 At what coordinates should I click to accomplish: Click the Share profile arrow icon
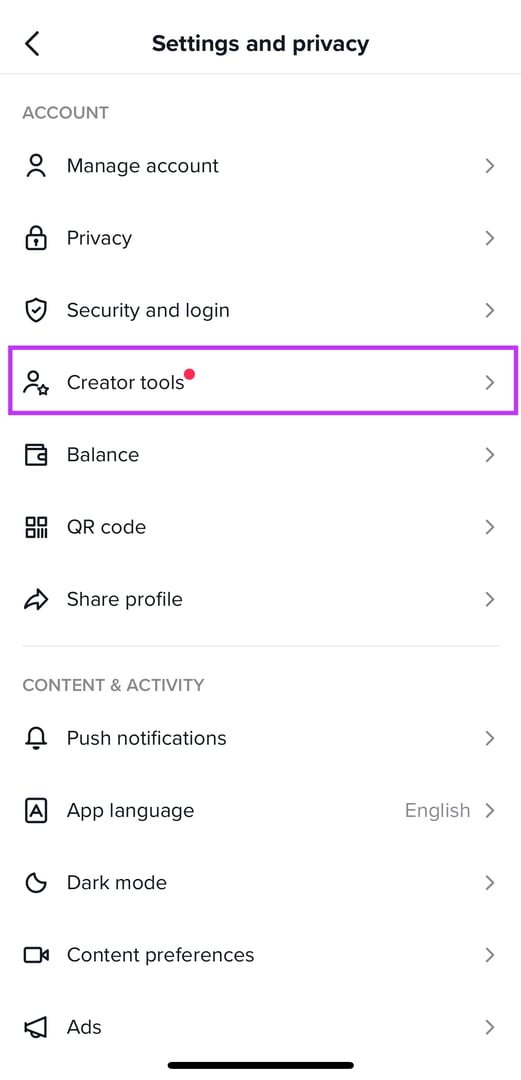tap(36, 599)
